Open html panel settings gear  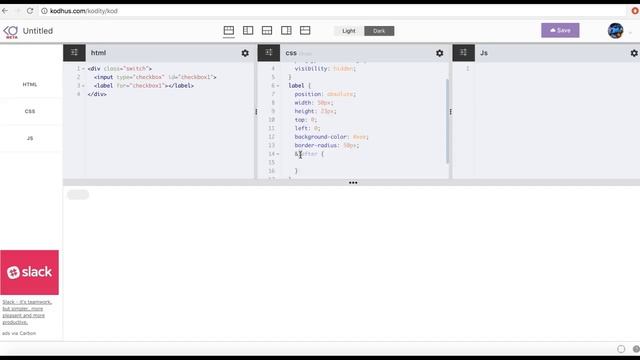(245, 53)
